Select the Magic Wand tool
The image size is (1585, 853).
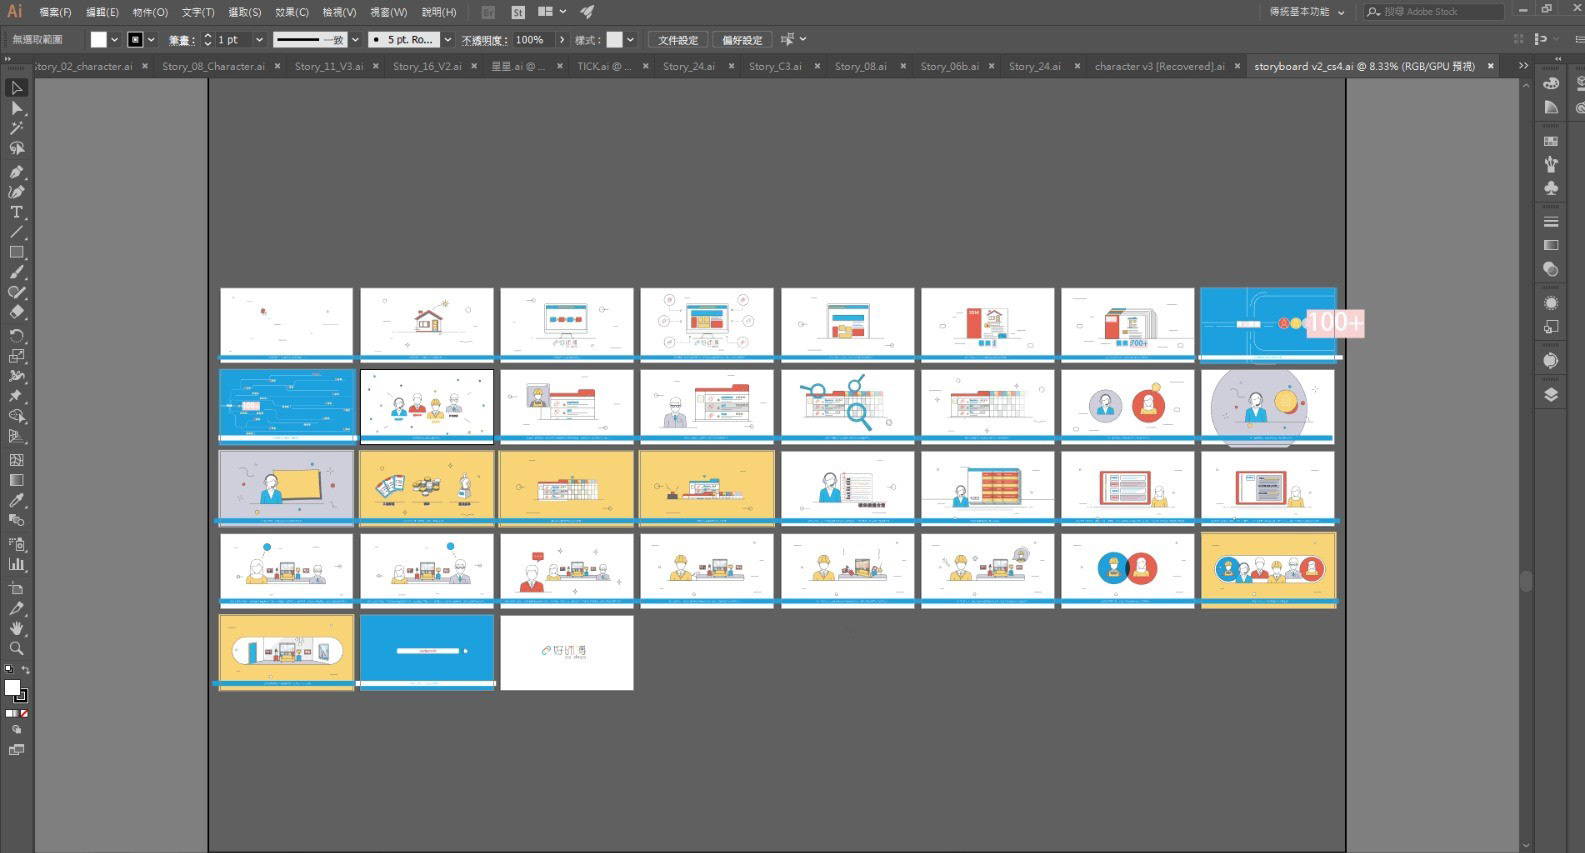[x=16, y=128]
